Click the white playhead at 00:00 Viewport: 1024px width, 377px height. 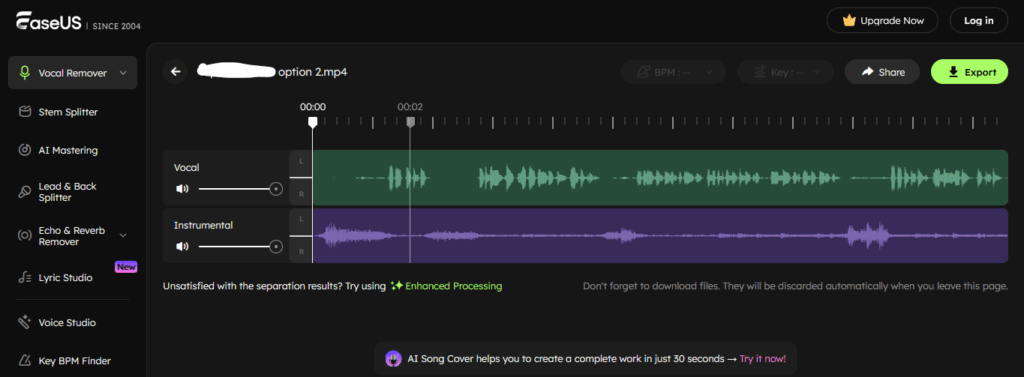point(313,122)
